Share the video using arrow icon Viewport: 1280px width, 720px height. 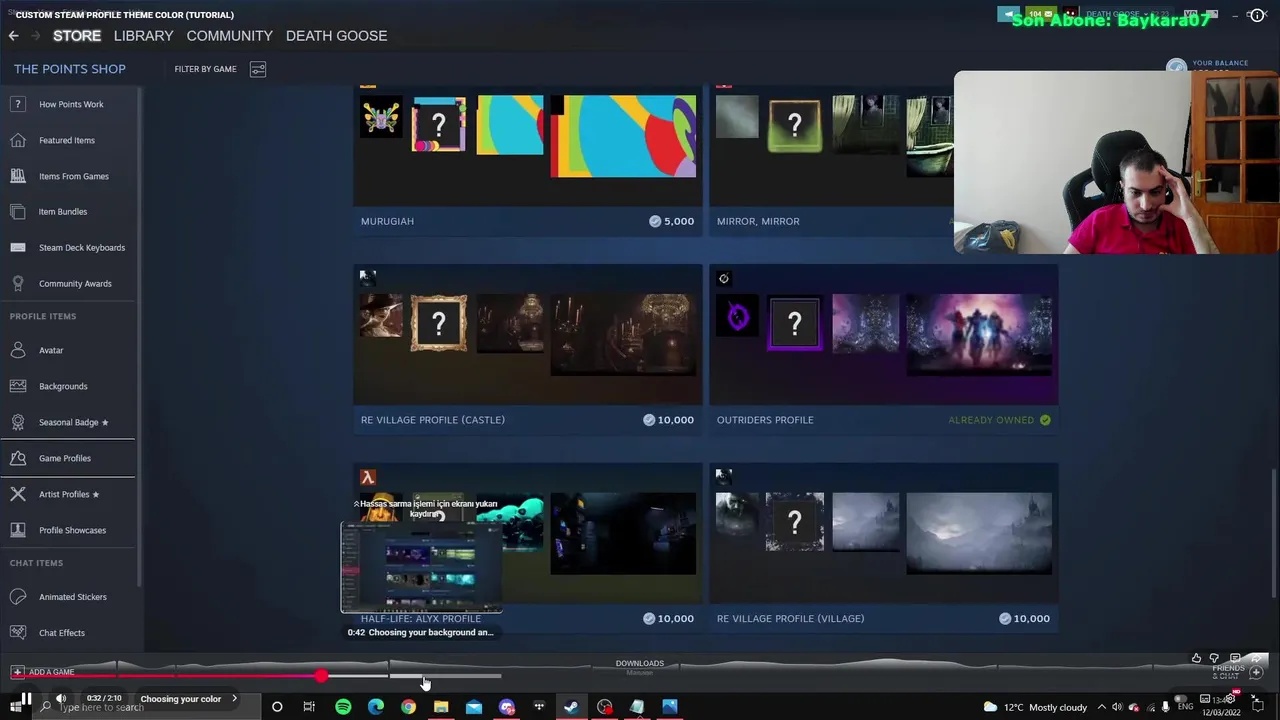click(x=1257, y=658)
